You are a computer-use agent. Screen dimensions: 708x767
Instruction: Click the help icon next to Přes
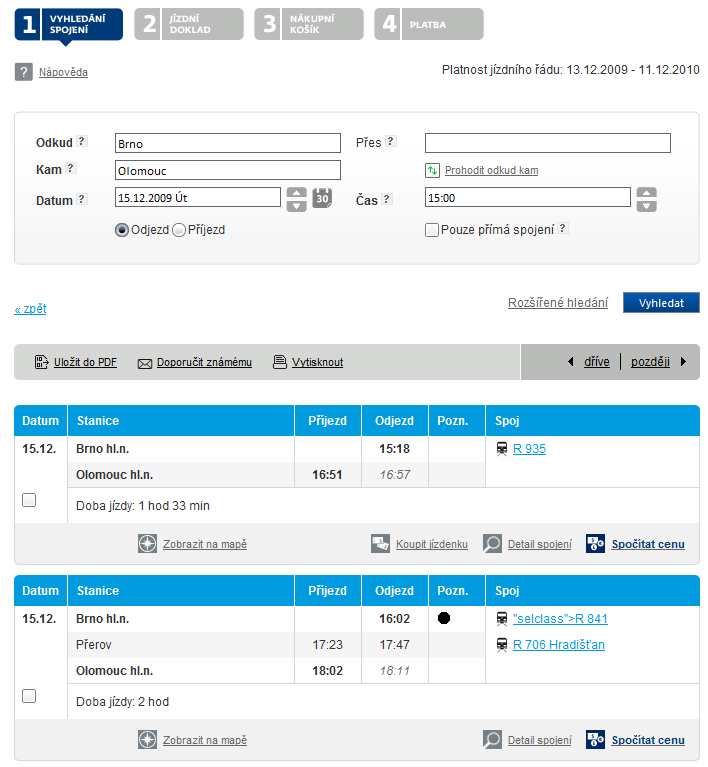(x=391, y=142)
